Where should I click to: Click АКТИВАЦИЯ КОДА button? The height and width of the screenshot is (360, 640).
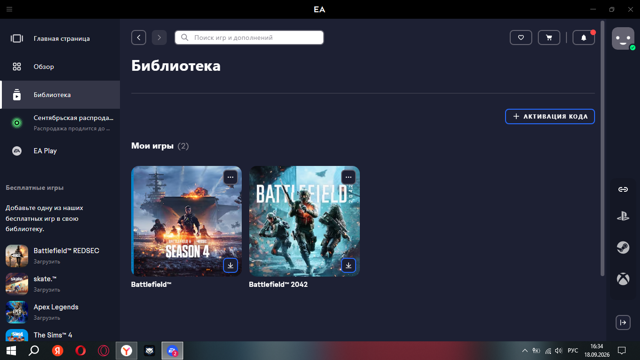tap(550, 116)
